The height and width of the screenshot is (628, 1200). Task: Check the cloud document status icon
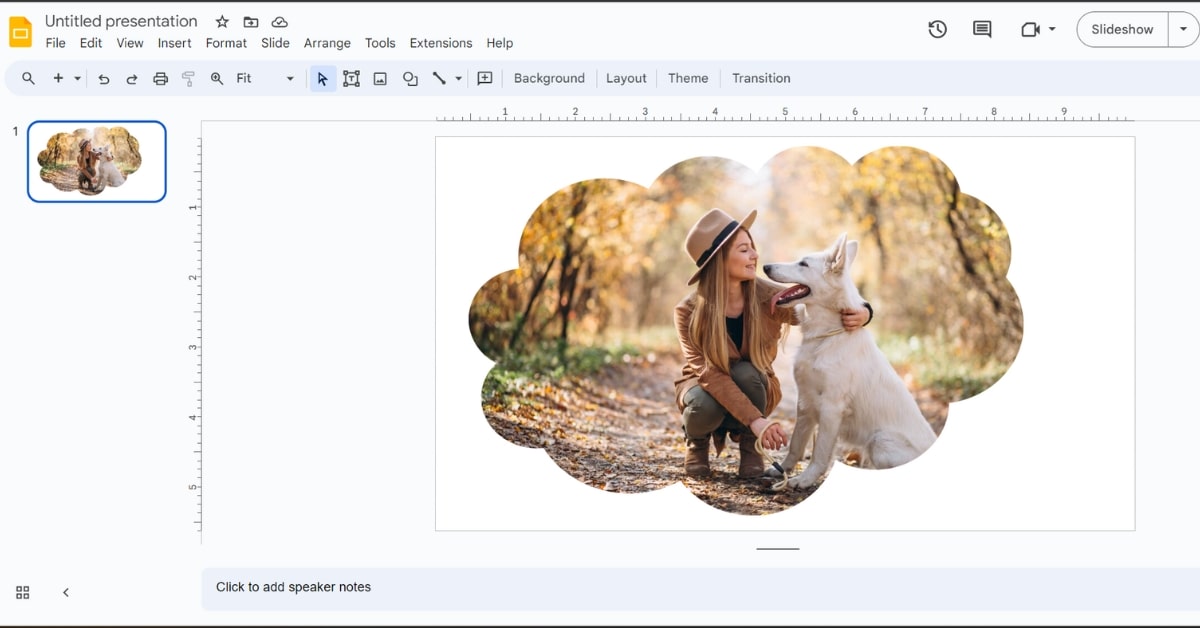coord(280,21)
